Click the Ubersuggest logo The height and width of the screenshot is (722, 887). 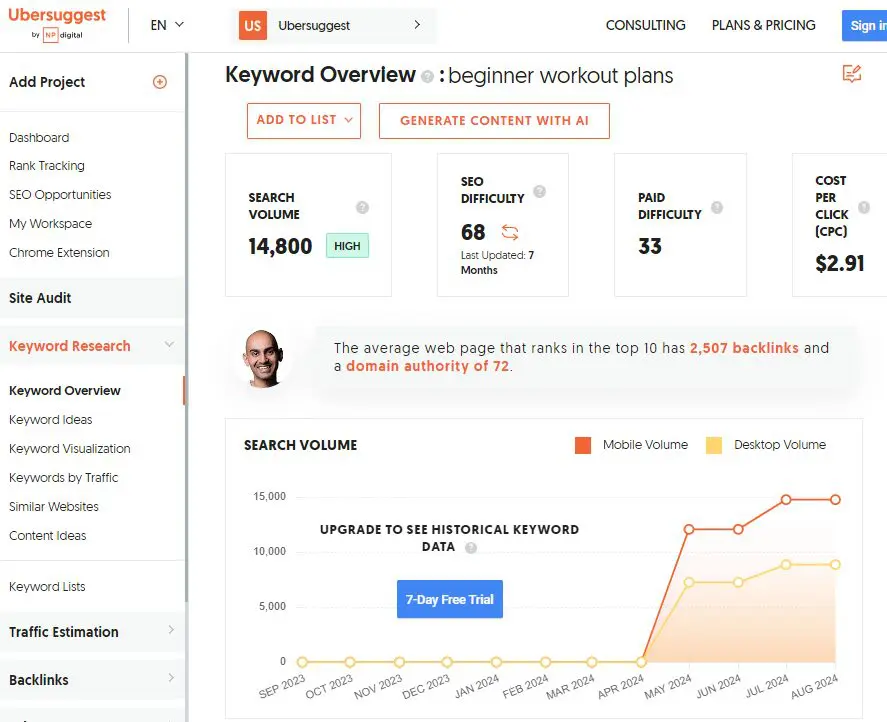click(57, 24)
